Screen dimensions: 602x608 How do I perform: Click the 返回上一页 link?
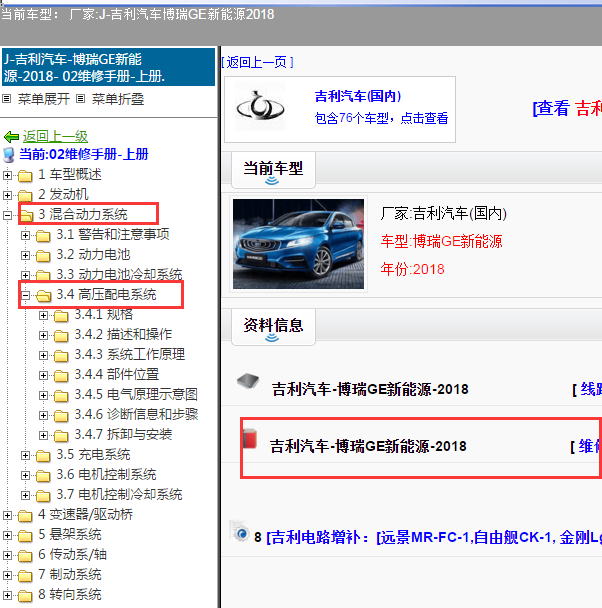(x=257, y=62)
